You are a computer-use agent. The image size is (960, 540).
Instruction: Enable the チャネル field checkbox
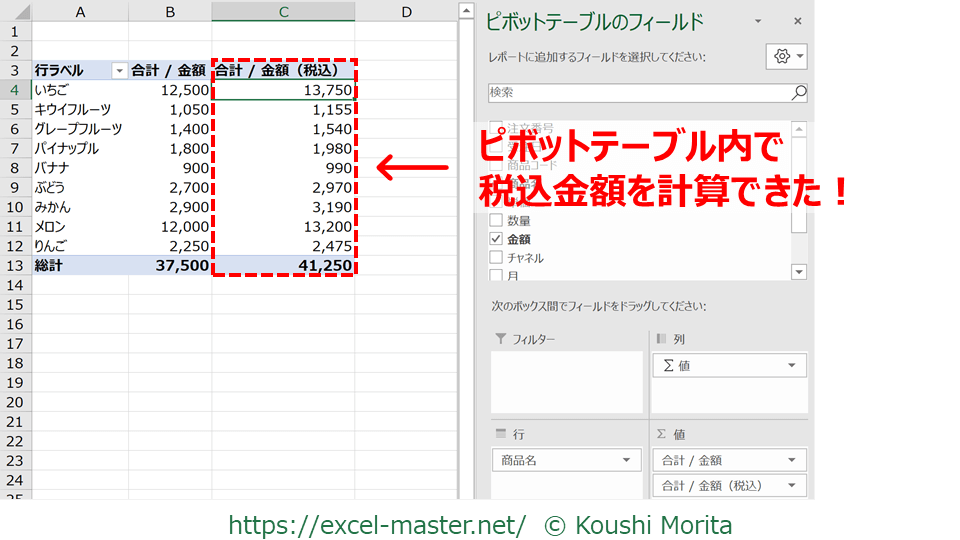(495, 258)
